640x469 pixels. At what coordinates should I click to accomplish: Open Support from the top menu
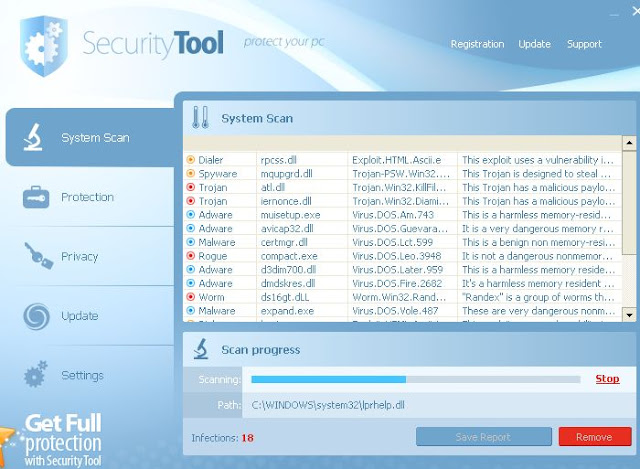pyautogui.click(x=584, y=44)
